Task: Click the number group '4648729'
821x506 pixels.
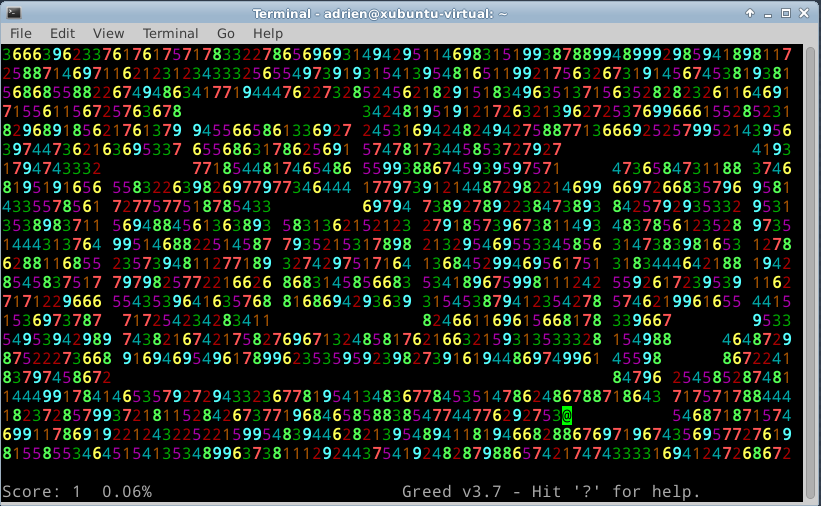Action: [757, 339]
